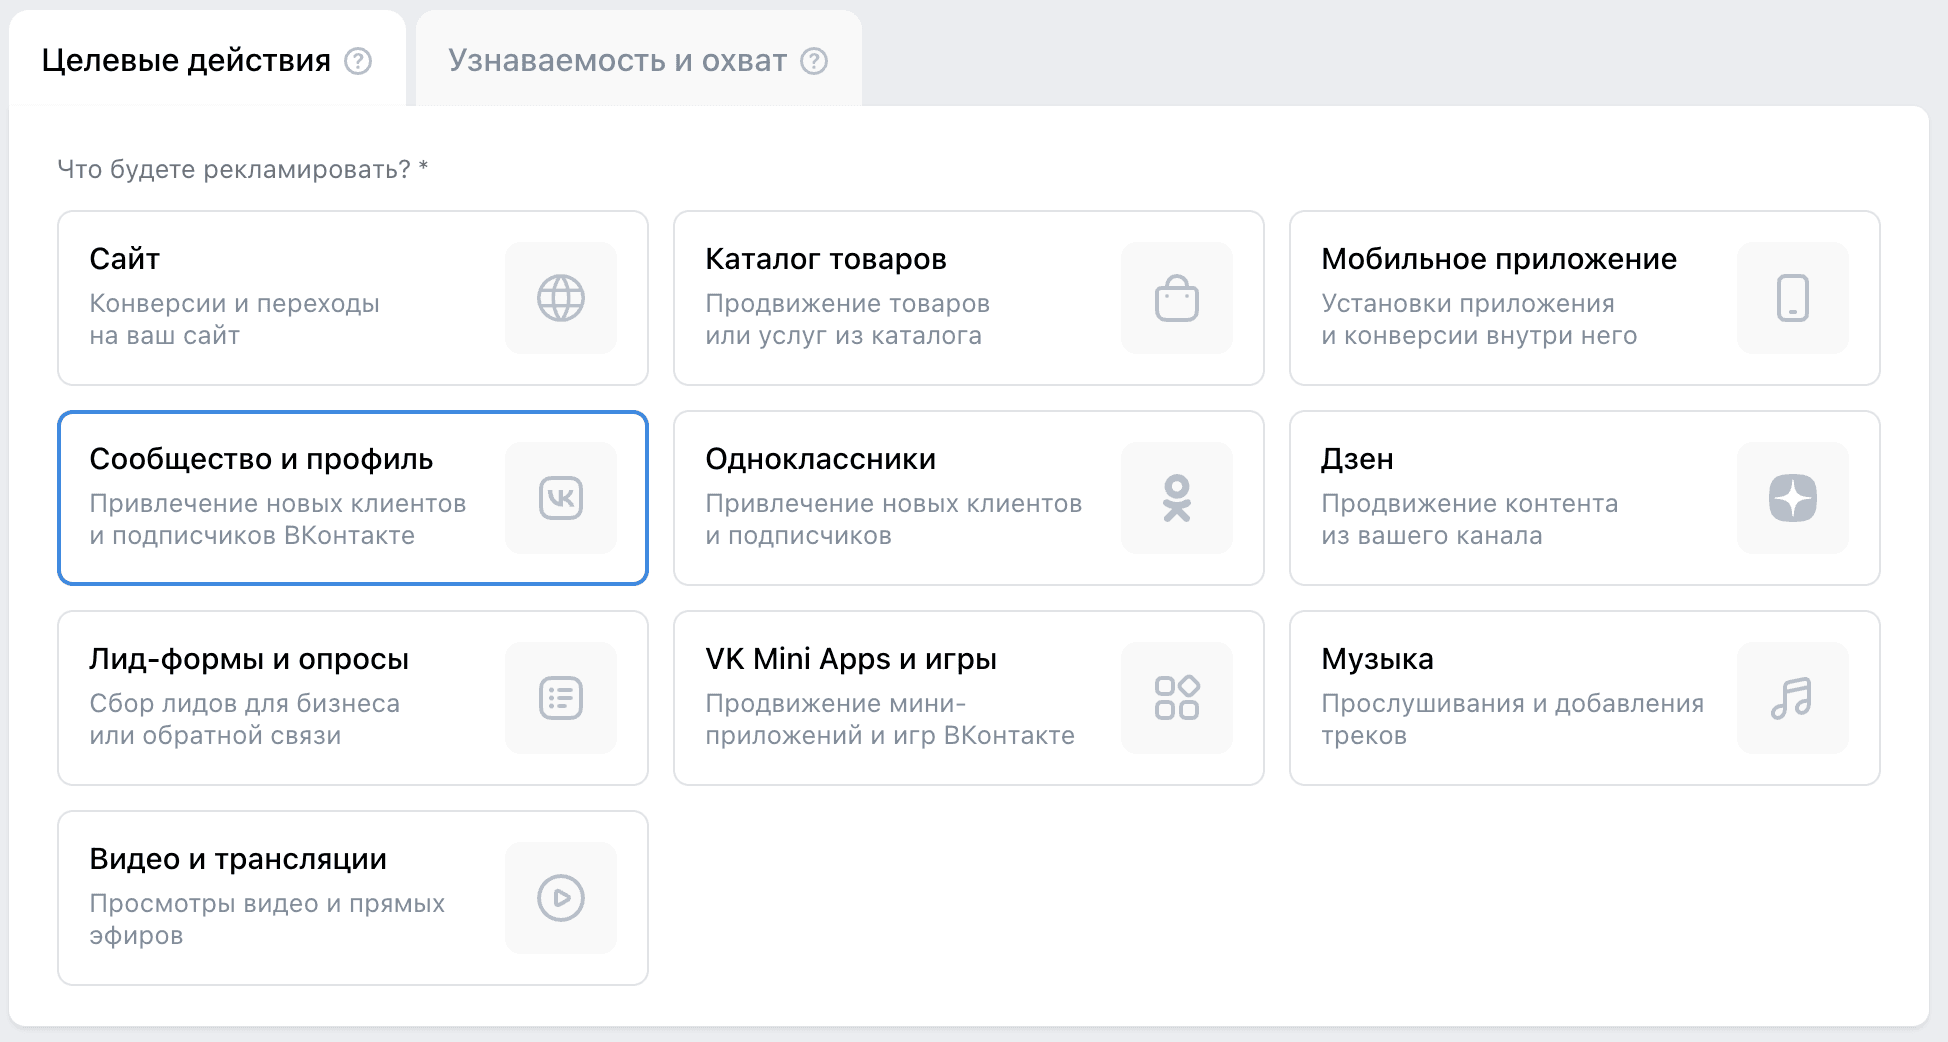Image resolution: width=1948 pixels, height=1042 pixels.
Task: Click the globe icon on the Сайт card
Action: (561, 298)
